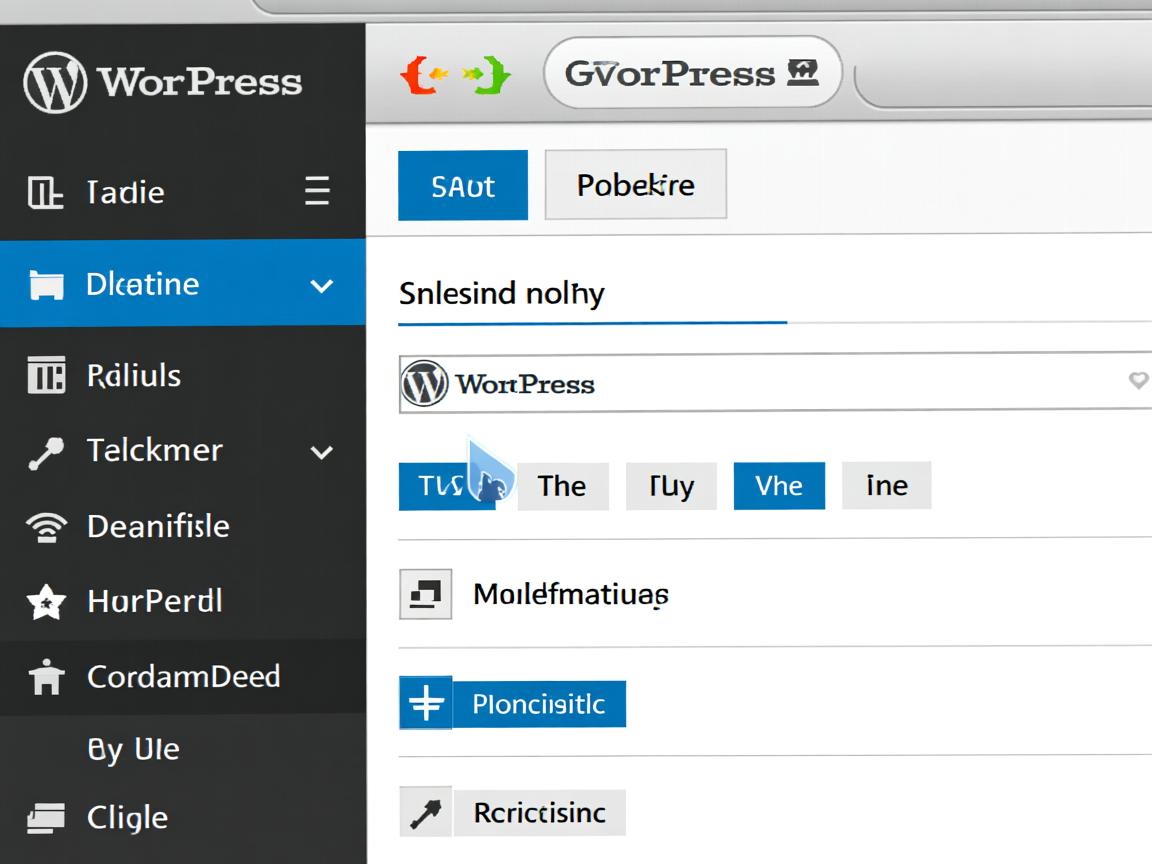Expand the Dlcatine menu chevron
The width and height of the screenshot is (1152, 864).
point(321,286)
